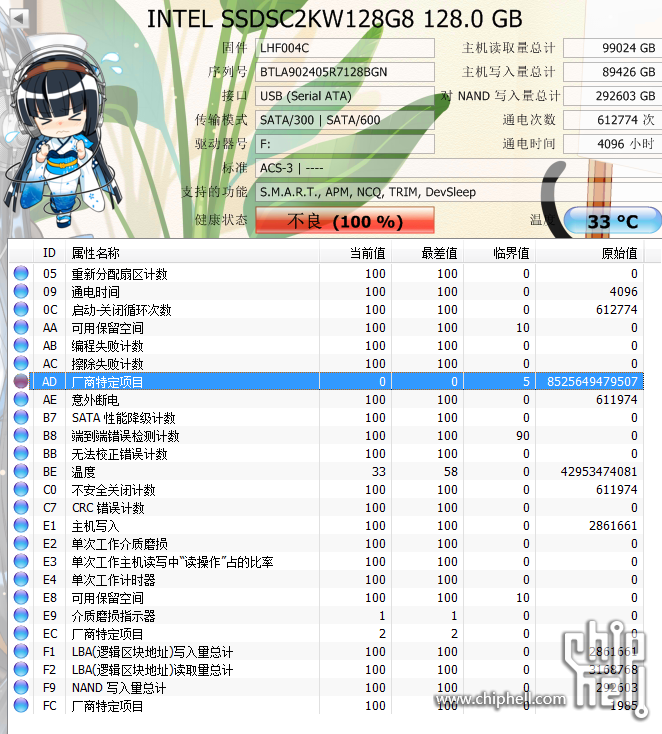Click the previous disk arrow button
The height and width of the screenshot is (734, 662).
coord(19,19)
